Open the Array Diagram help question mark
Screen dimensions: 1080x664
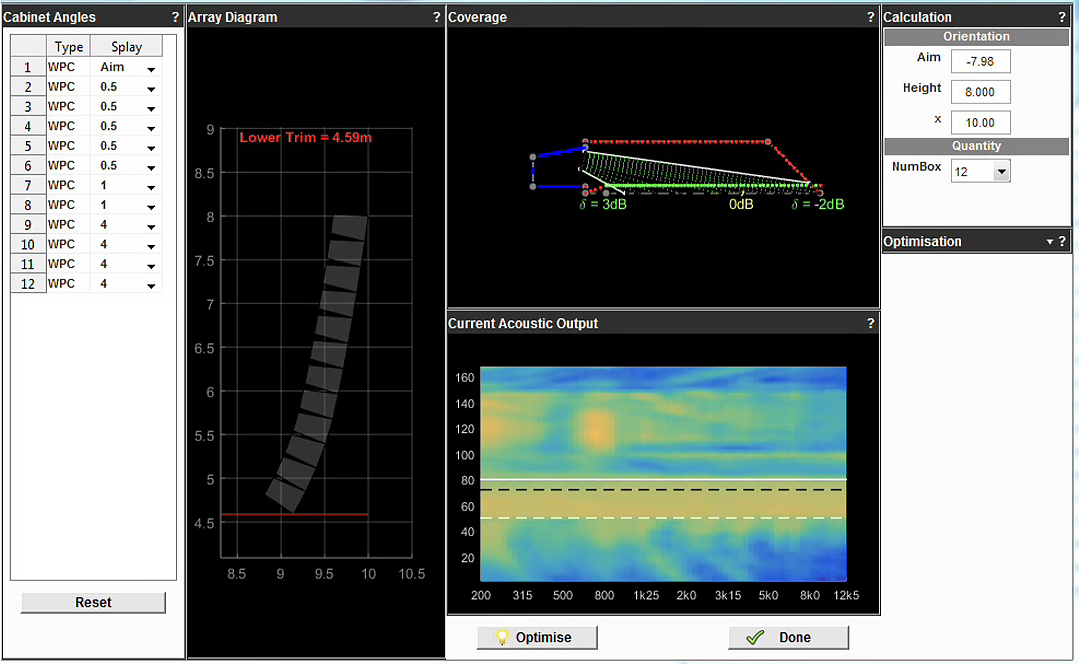coord(436,17)
